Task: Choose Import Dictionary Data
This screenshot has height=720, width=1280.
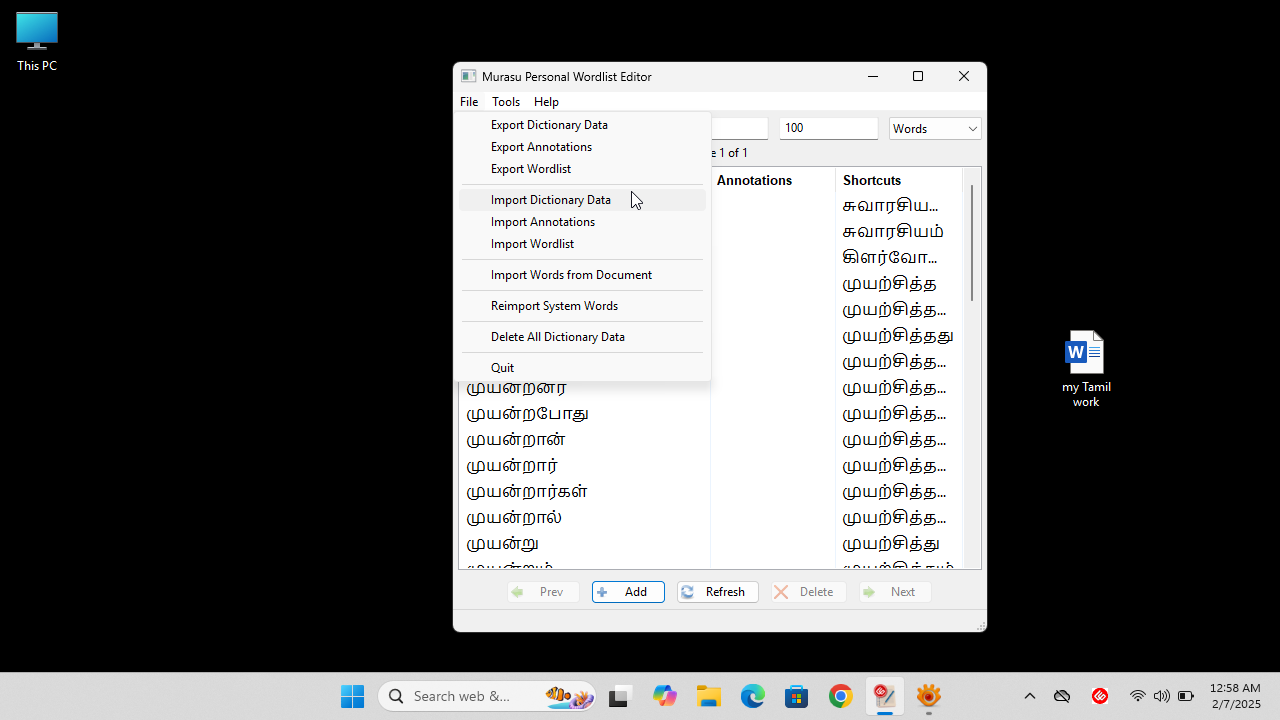Action: (x=551, y=200)
